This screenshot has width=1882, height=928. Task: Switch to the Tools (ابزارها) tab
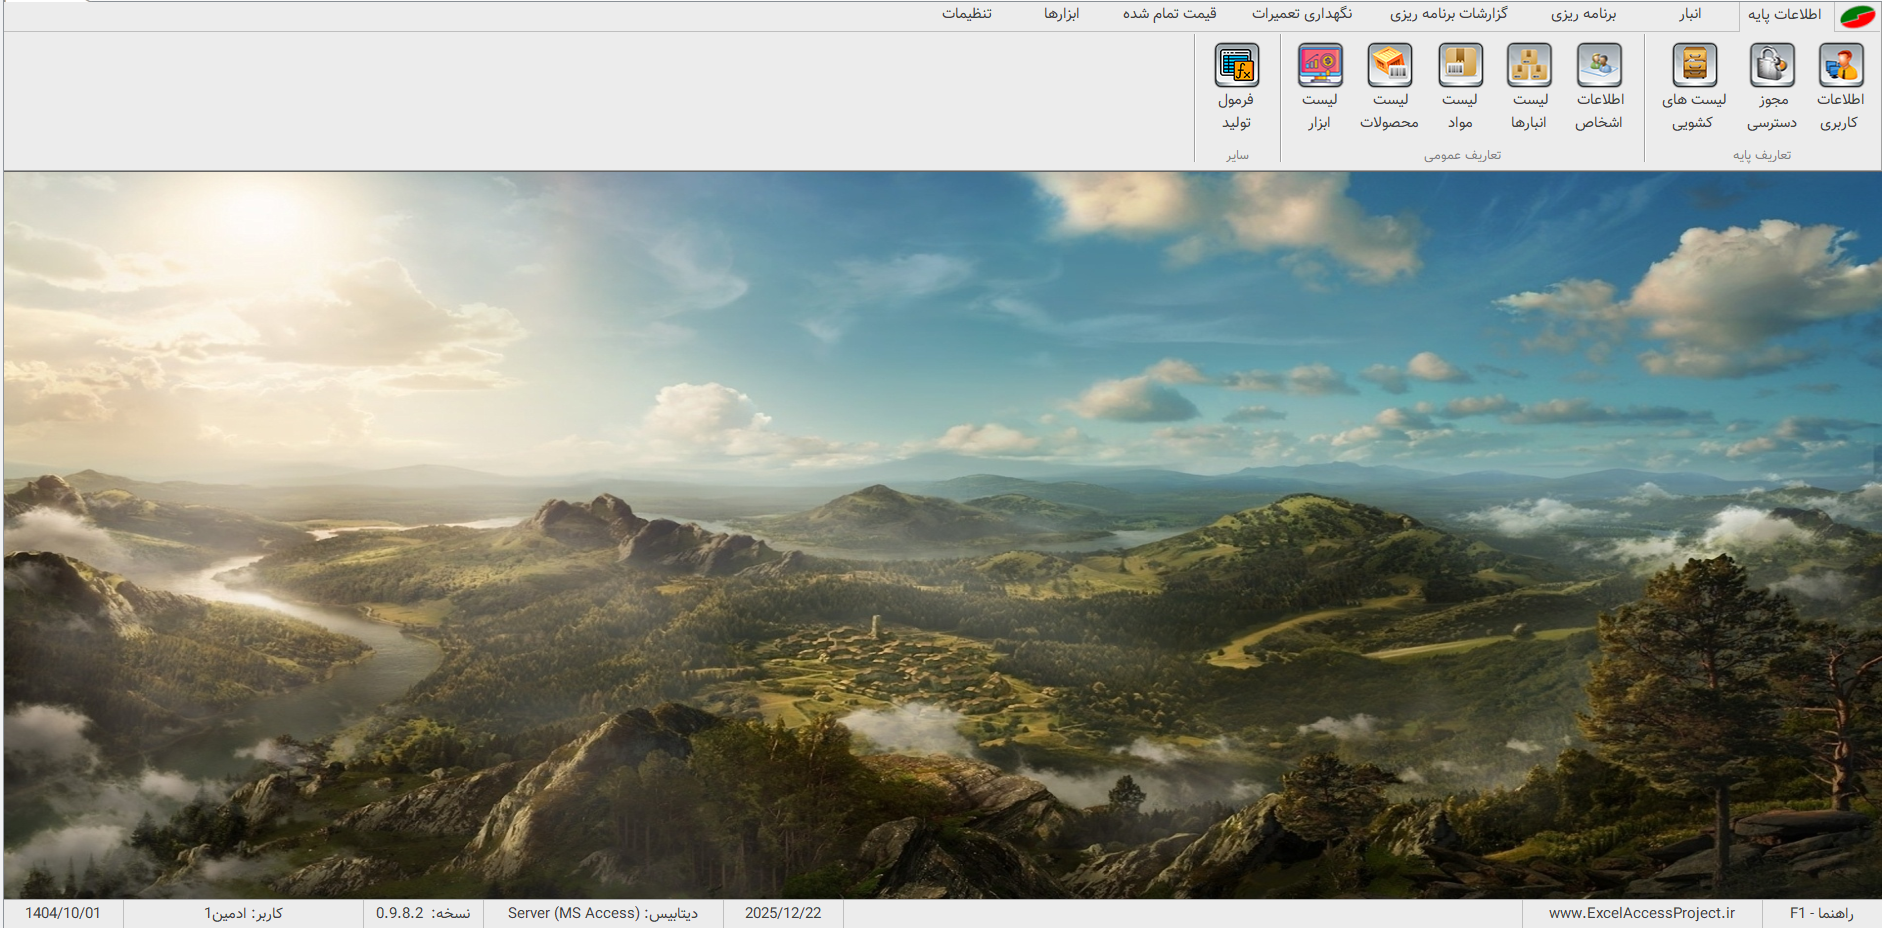coord(1061,14)
